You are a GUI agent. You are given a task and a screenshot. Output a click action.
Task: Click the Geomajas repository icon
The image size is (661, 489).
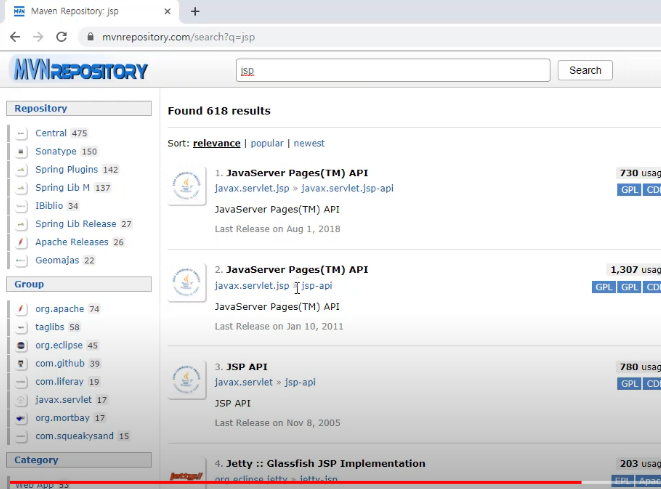pos(21,261)
